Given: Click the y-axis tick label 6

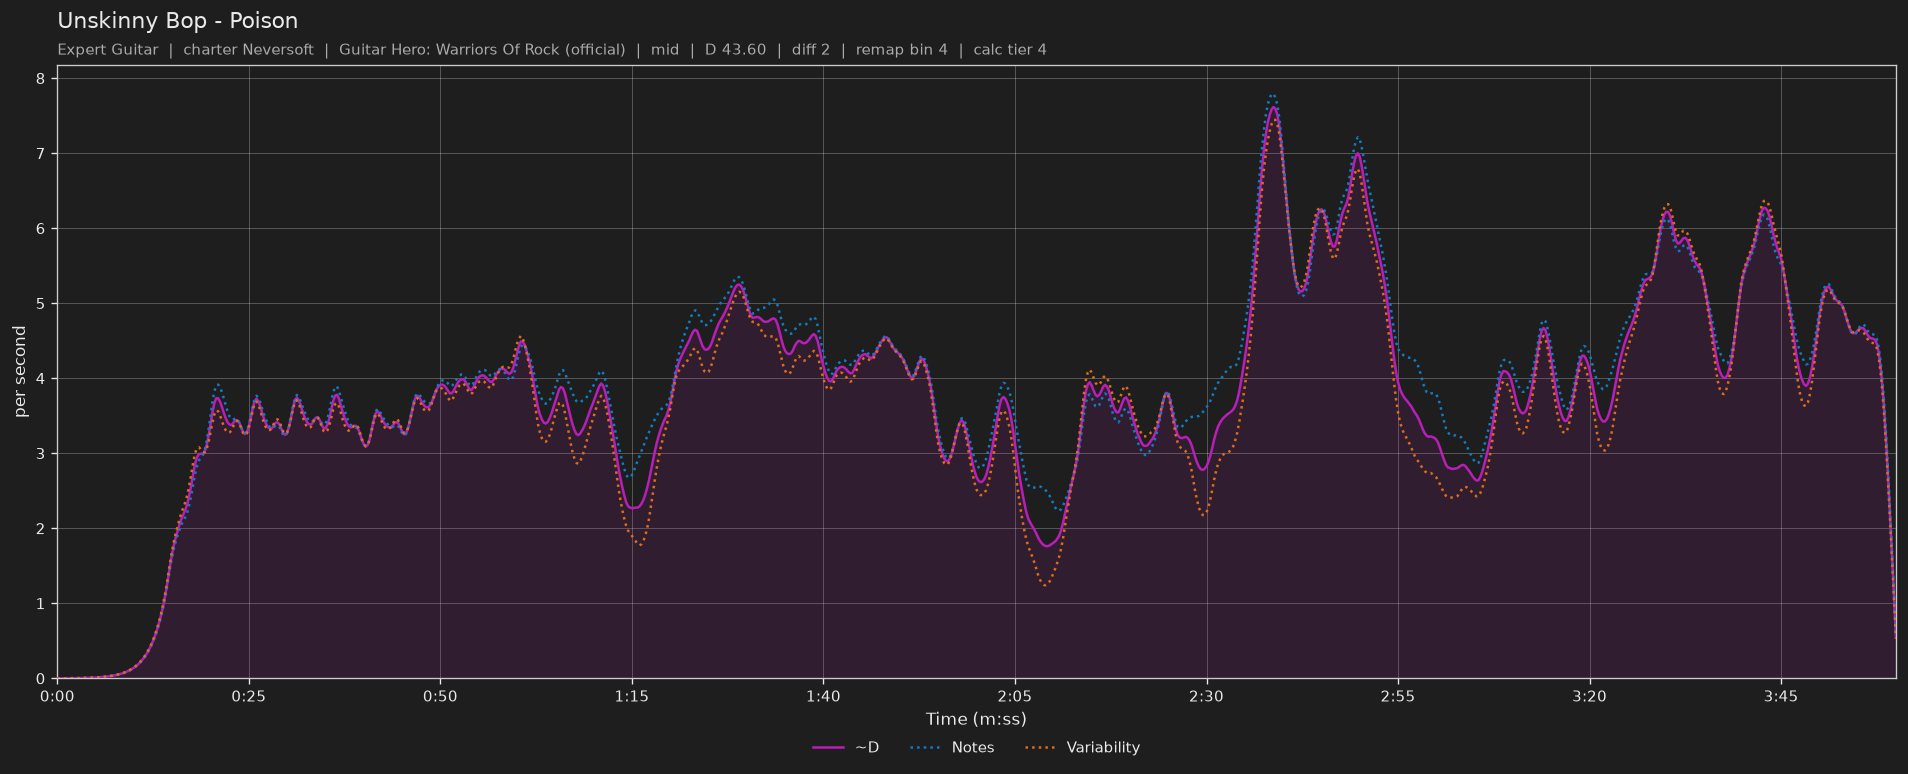Looking at the screenshot, I should pyautogui.click(x=42, y=229).
